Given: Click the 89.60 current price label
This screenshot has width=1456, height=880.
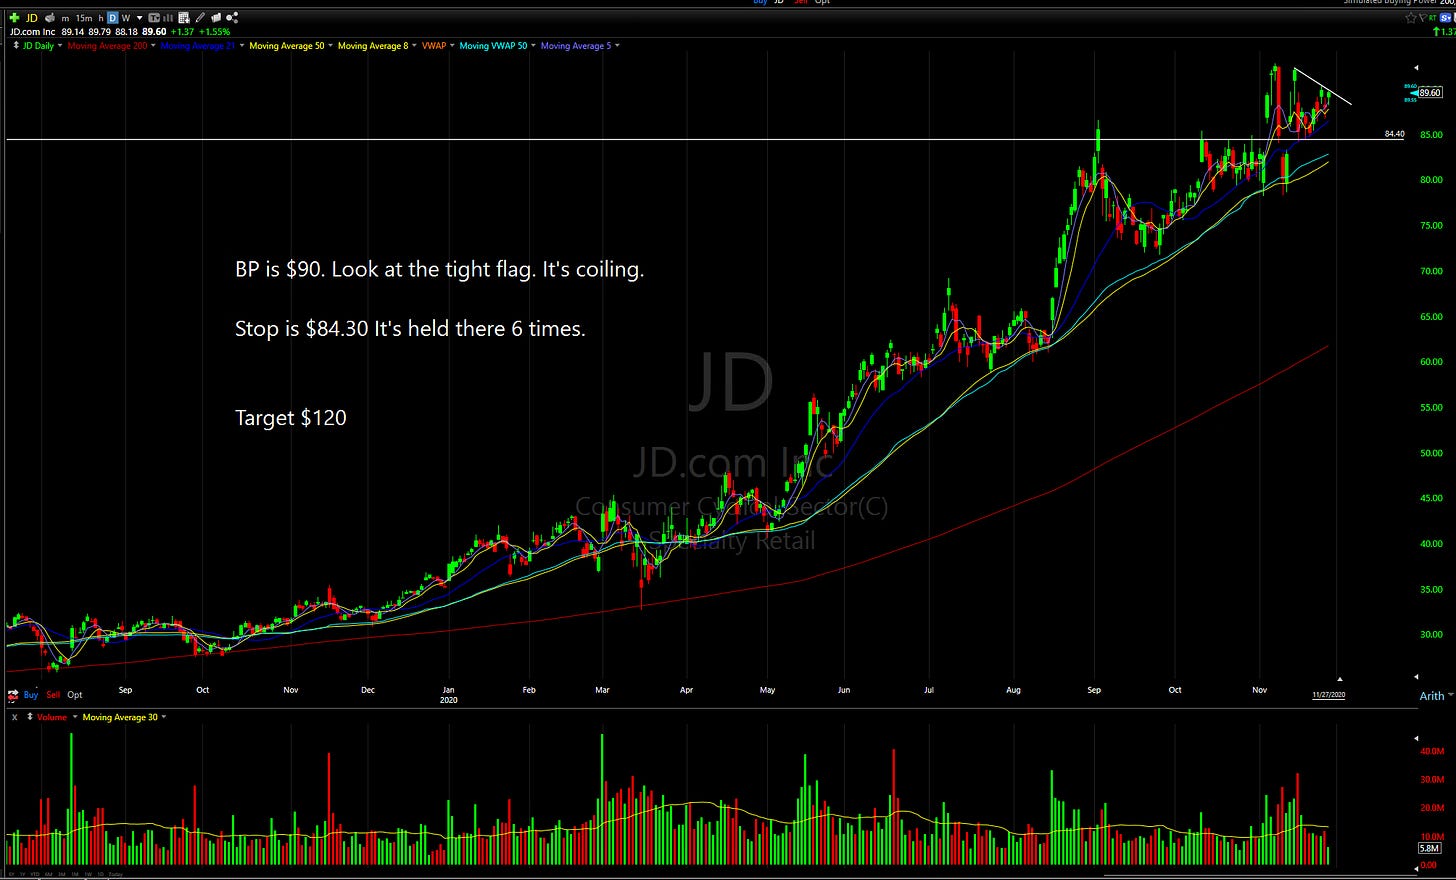Looking at the screenshot, I should tap(1430, 92).
